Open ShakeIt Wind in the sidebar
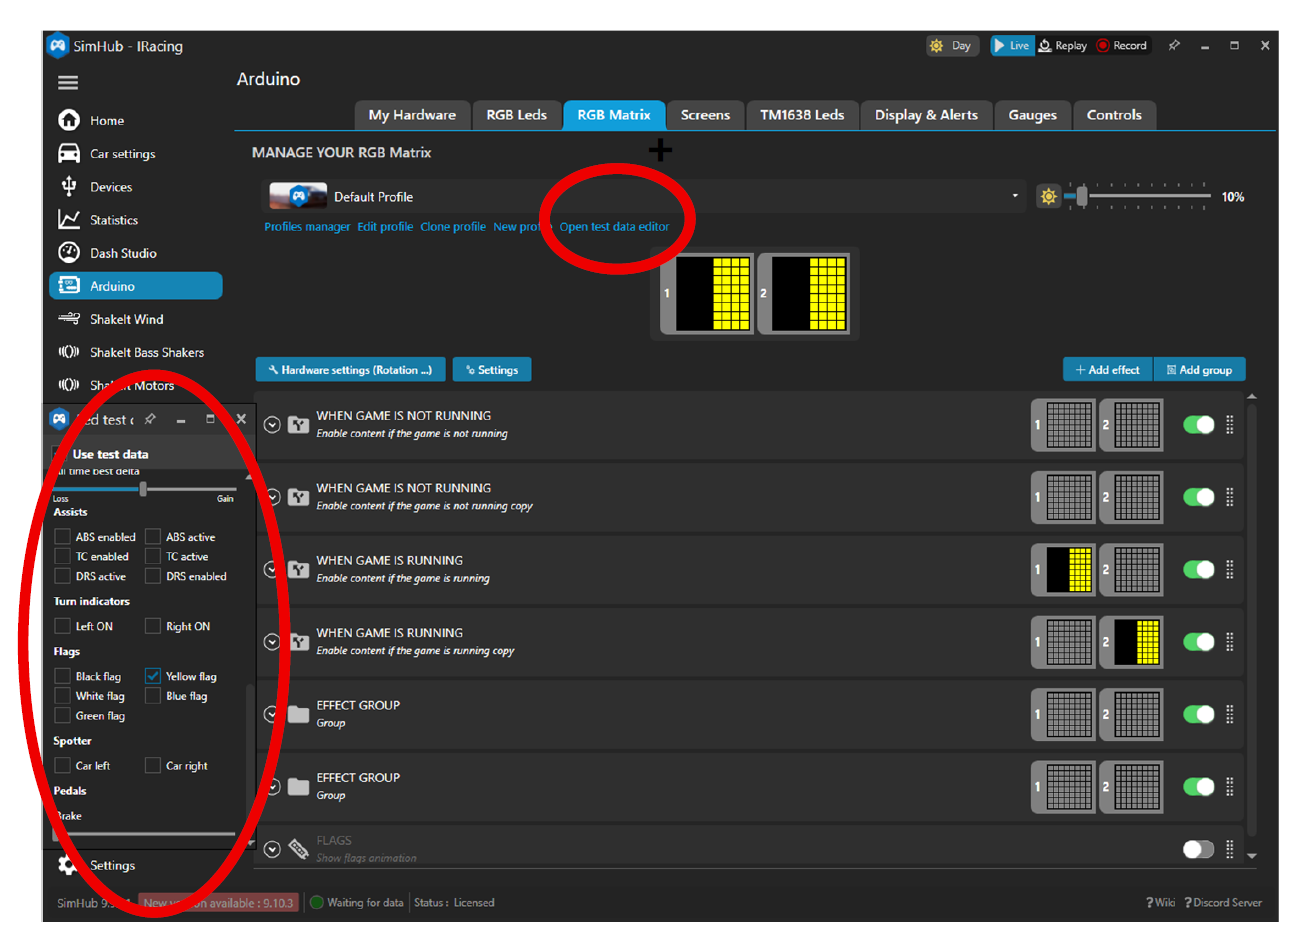Viewport: 1298px width, 944px height. pos(126,319)
